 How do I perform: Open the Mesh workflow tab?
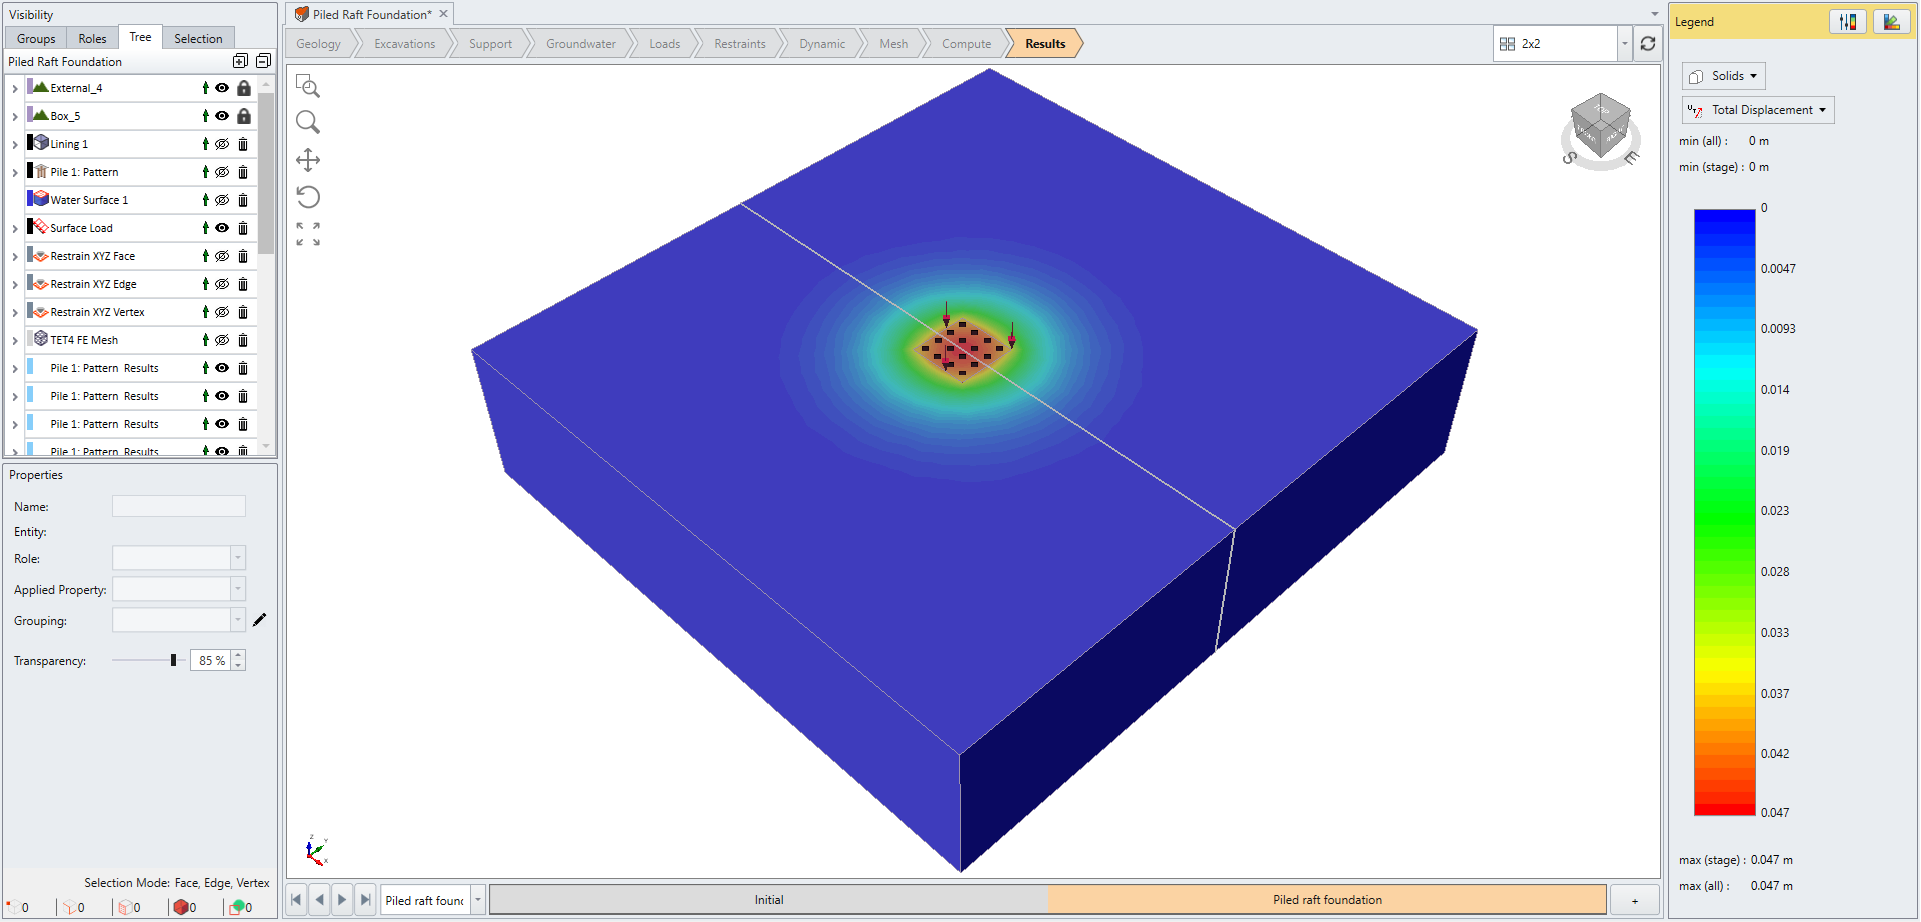tap(894, 44)
